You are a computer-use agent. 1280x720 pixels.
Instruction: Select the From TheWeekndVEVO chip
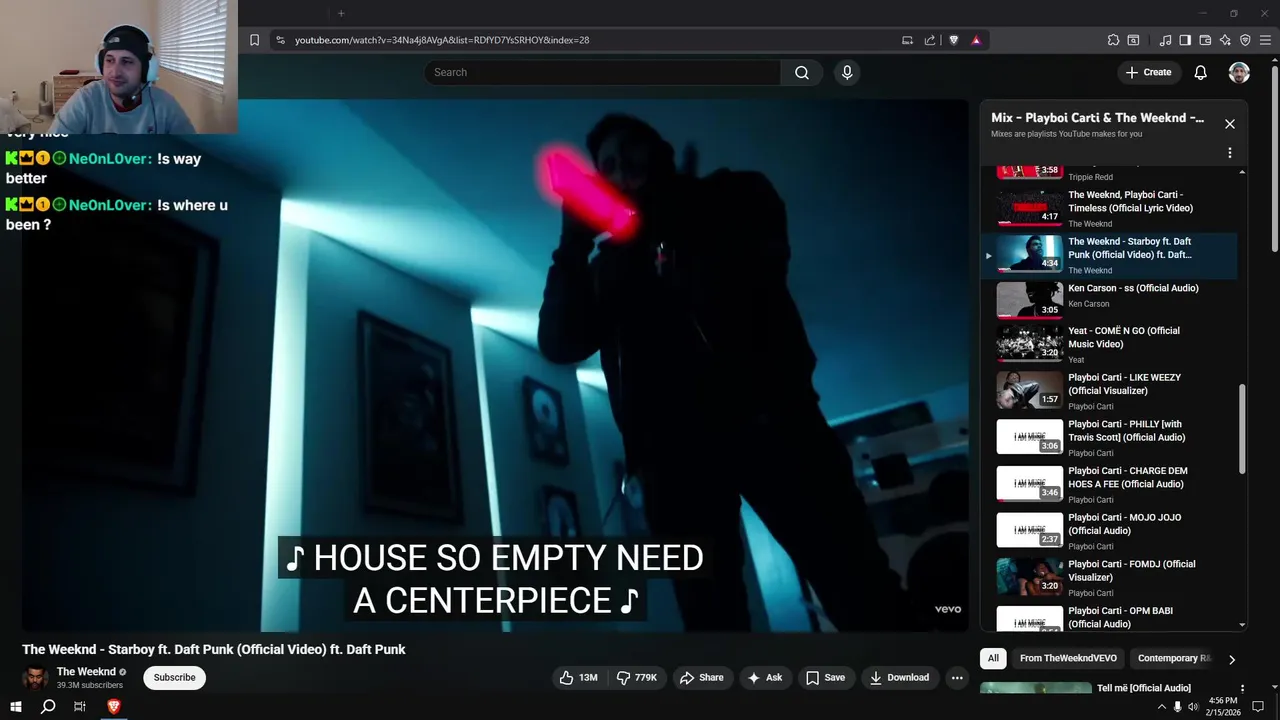pos(1068,658)
